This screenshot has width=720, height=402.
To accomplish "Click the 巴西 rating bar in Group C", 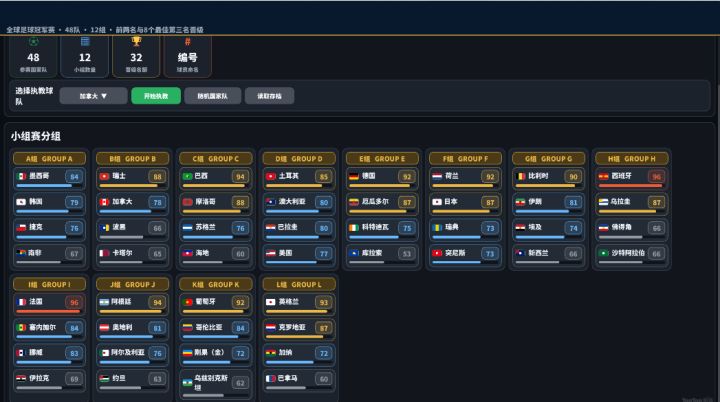I will (x=215, y=186).
